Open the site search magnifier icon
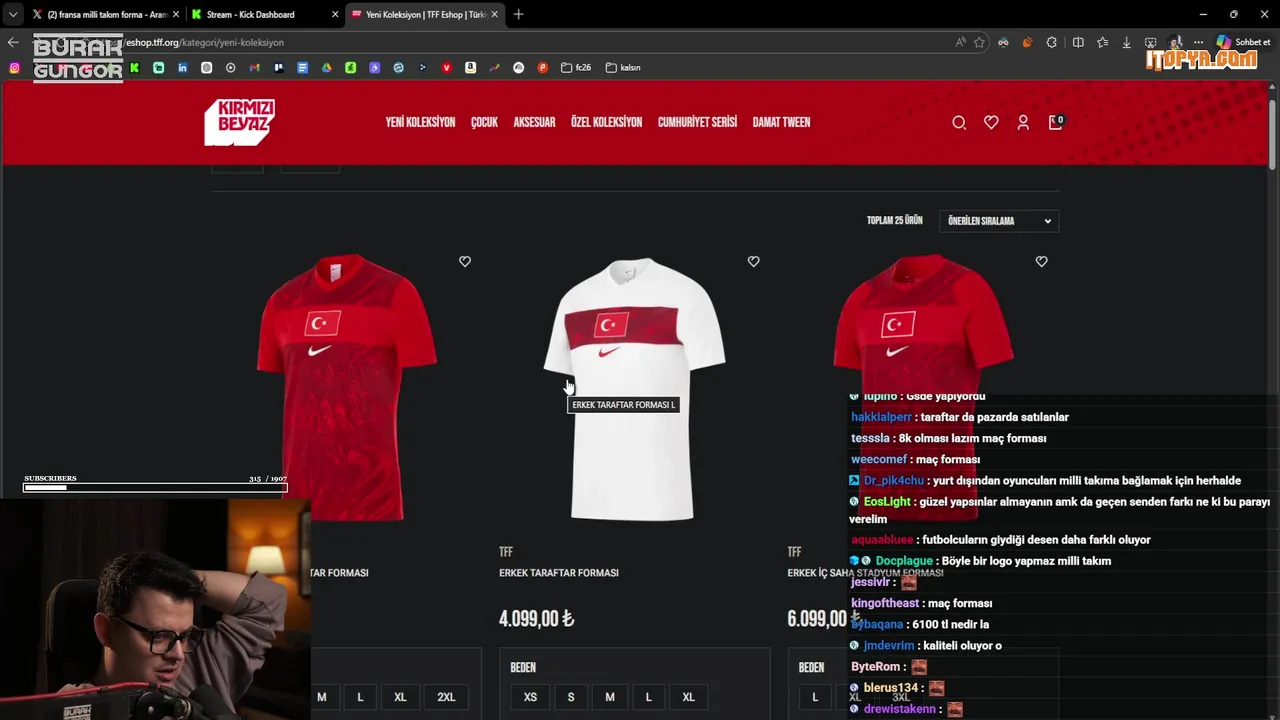The height and width of the screenshot is (720, 1280). (x=959, y=122)
